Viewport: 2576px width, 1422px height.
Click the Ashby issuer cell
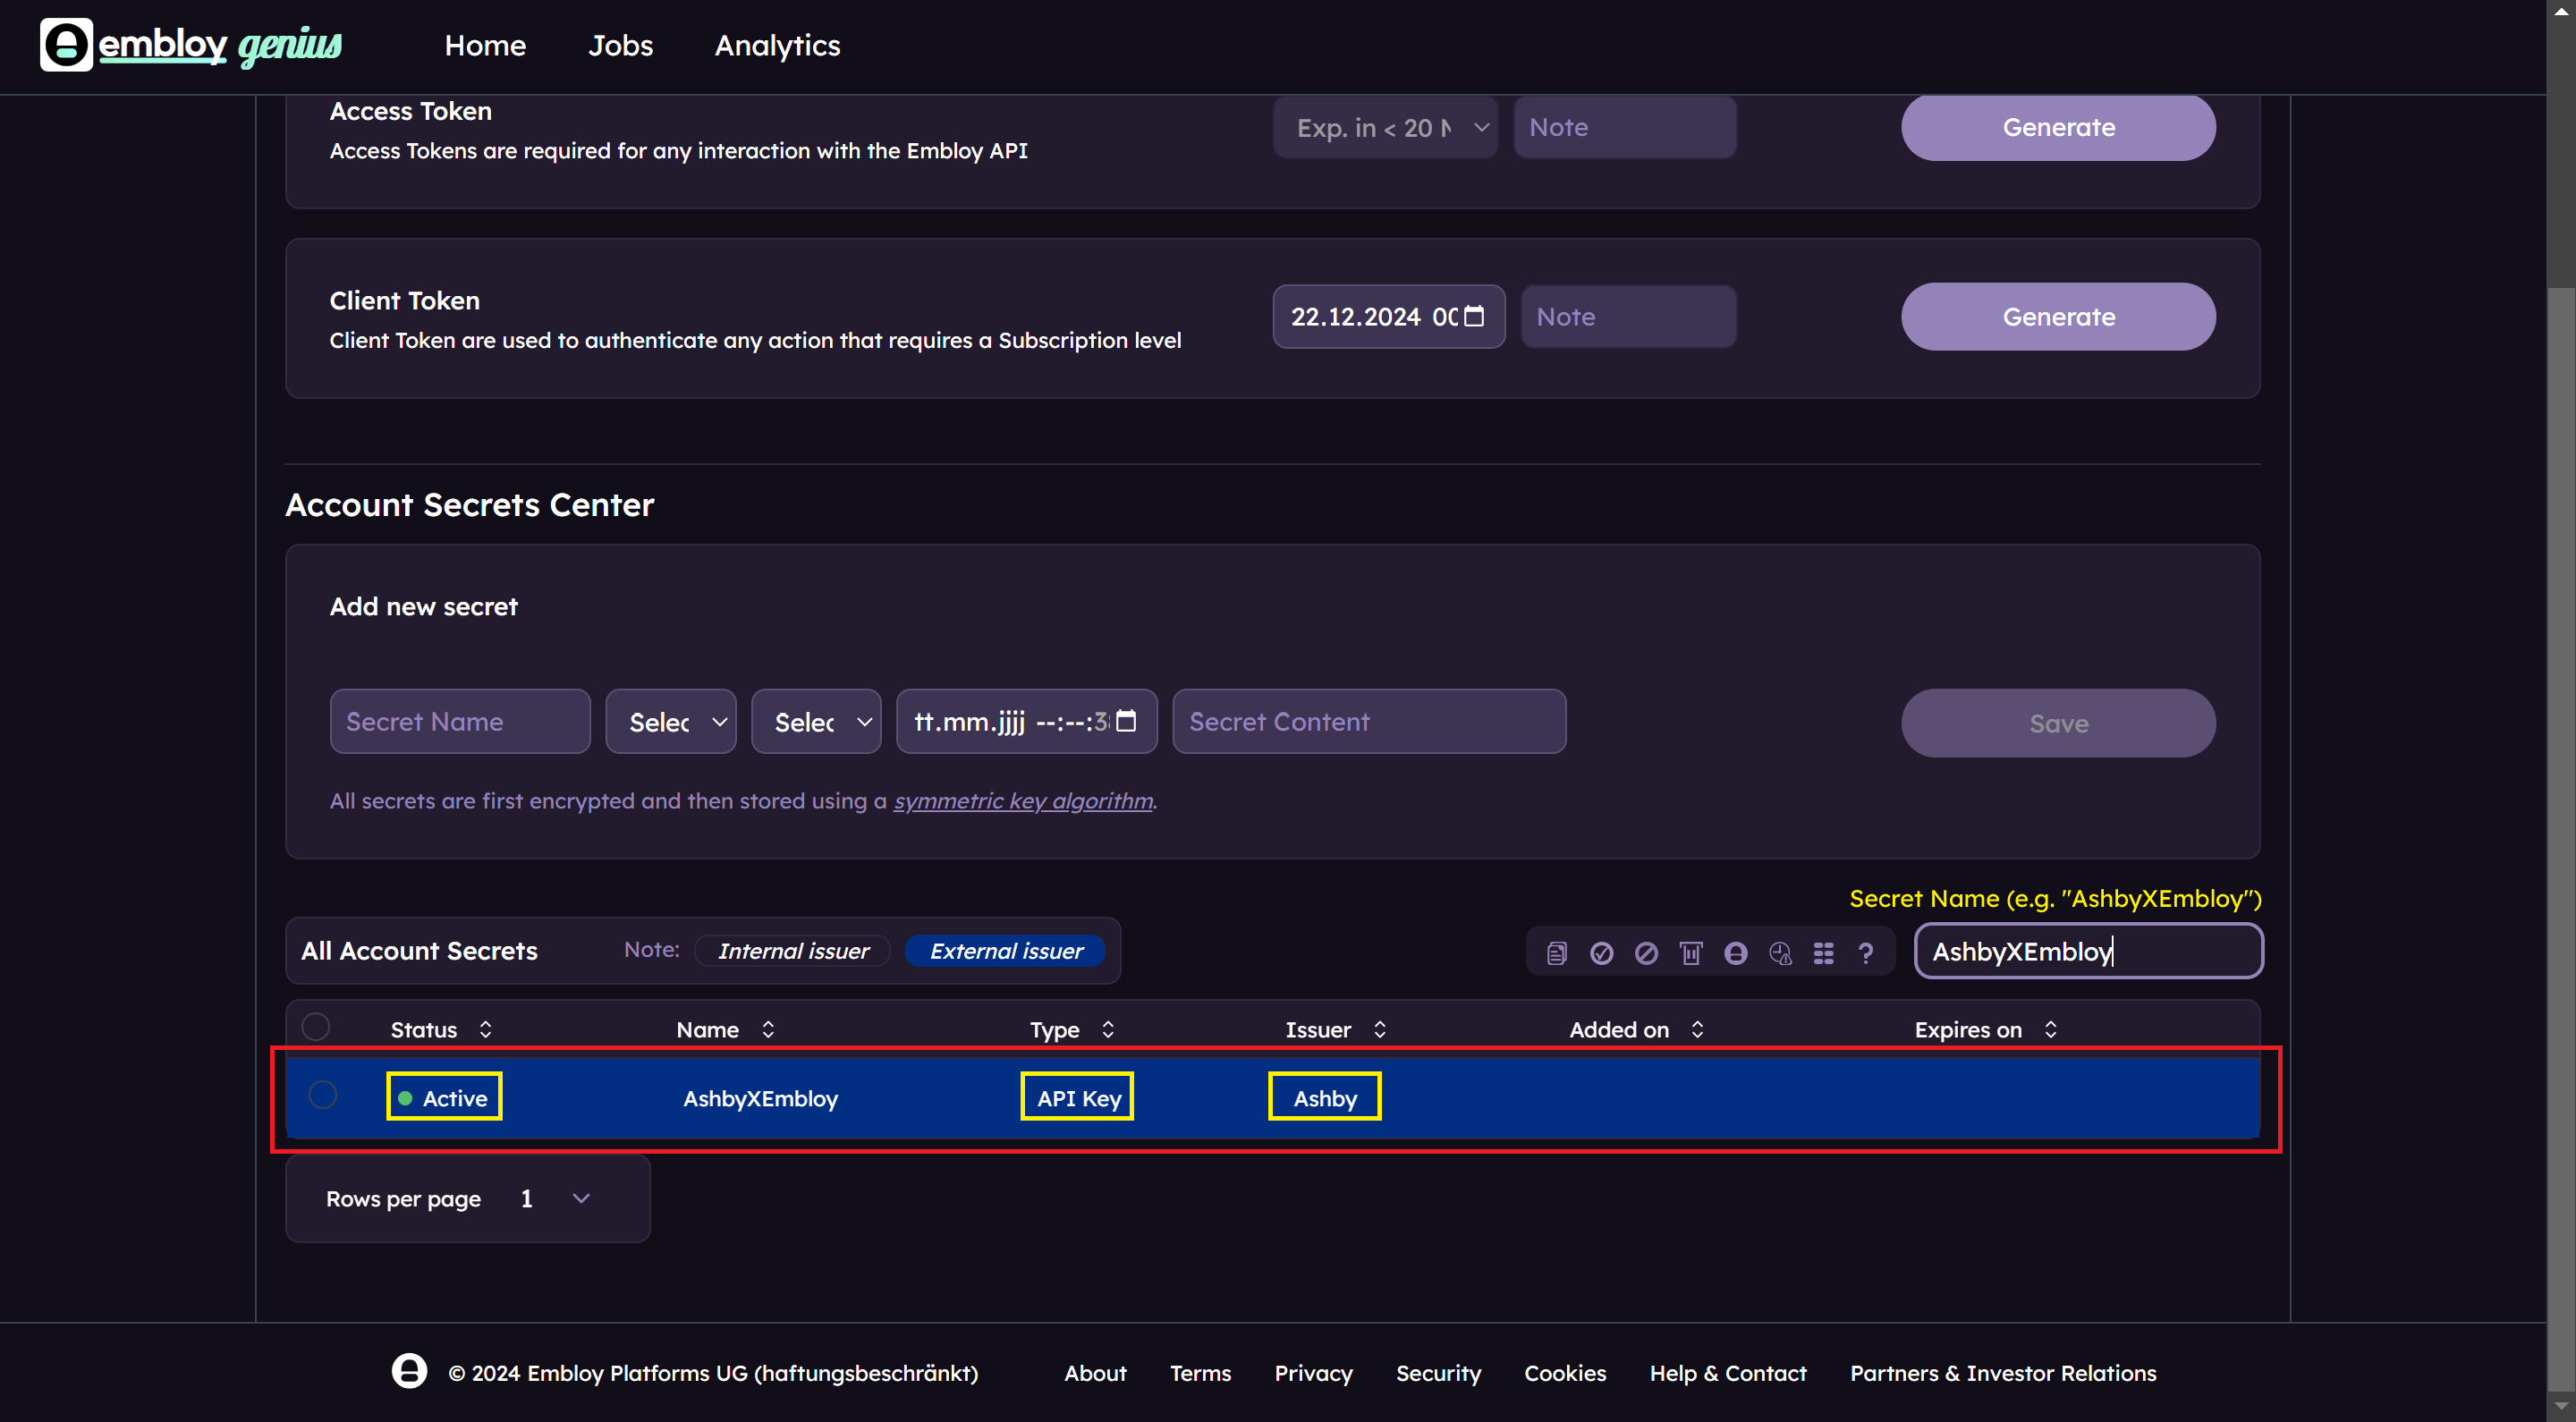point(1325,1097)
